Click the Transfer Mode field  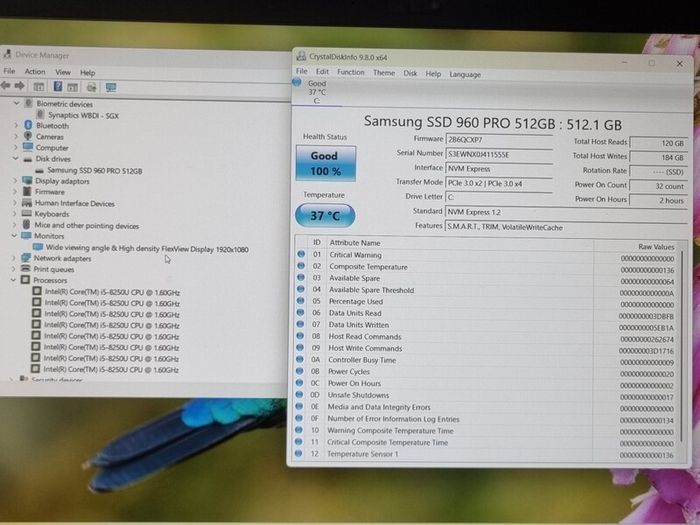[x=499, y=183]
